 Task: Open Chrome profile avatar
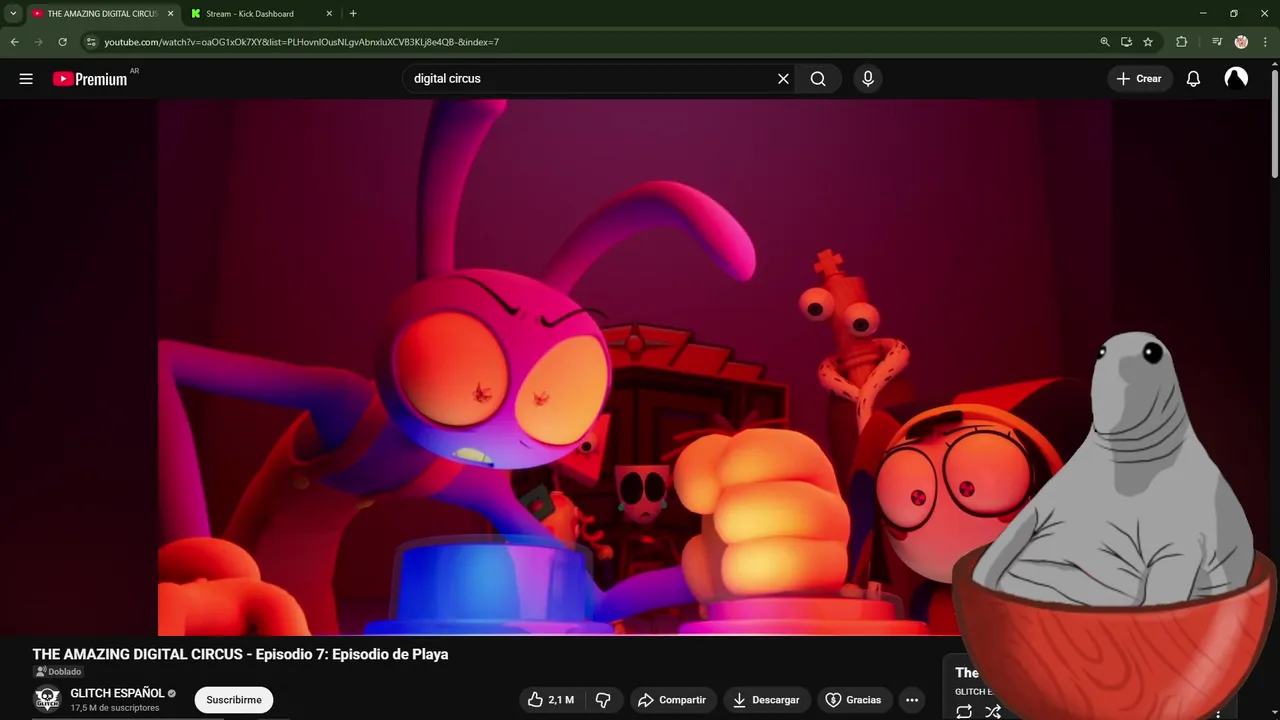pos(1241,42)
